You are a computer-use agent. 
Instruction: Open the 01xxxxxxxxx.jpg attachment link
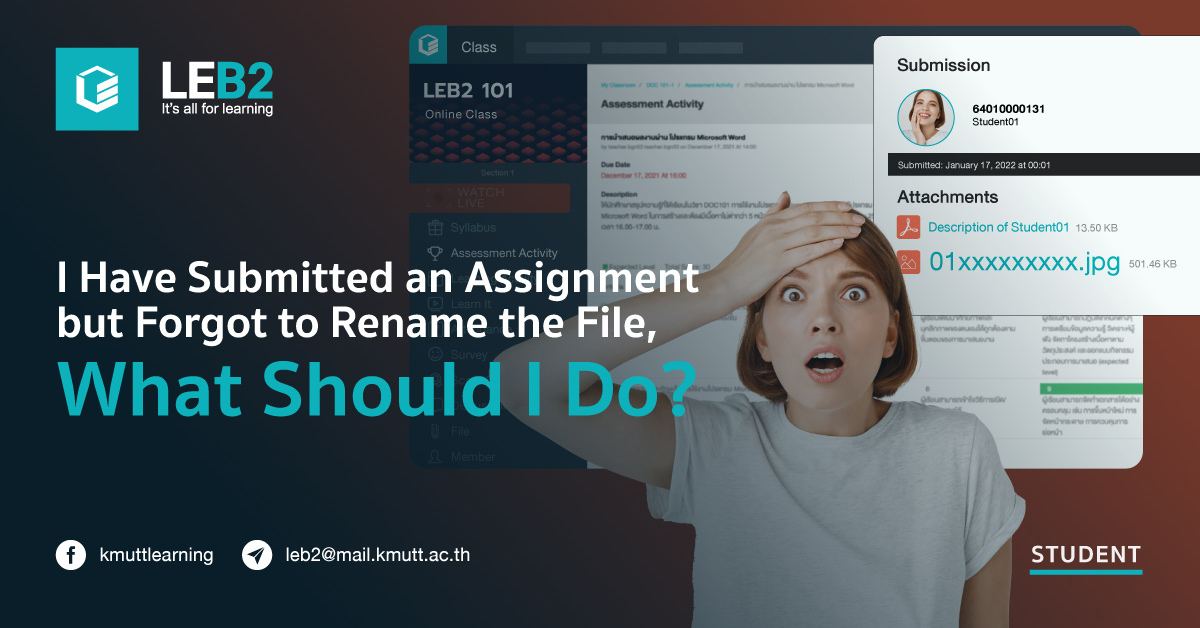click(1025, 263)
